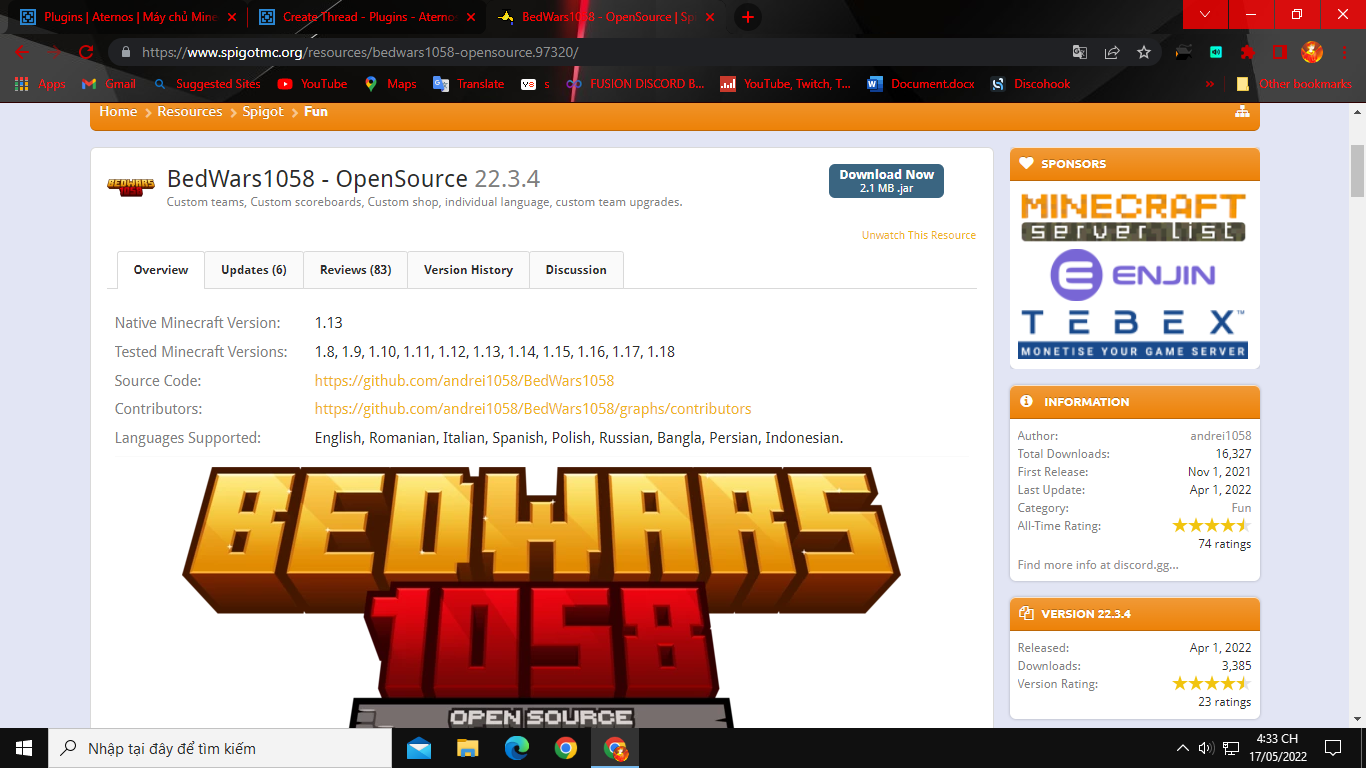Bookmark this page with the star icon
1366x768 pixels.
pyautogui.click(x=1144, y=52)
